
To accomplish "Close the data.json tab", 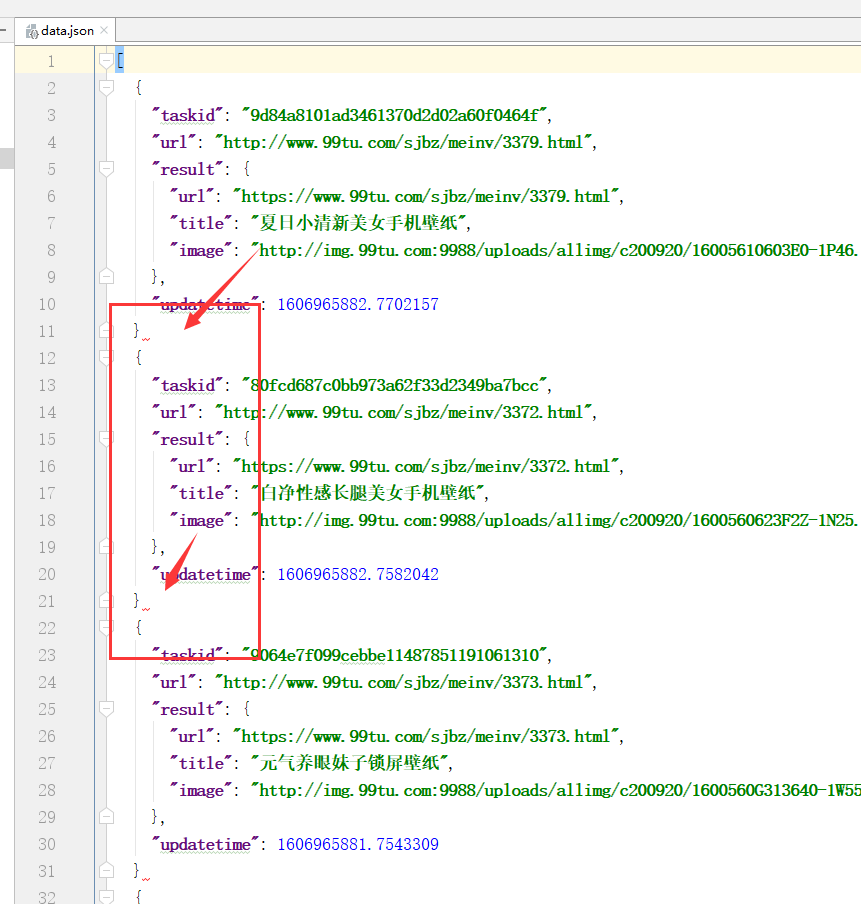I will [x=104, y=30].
